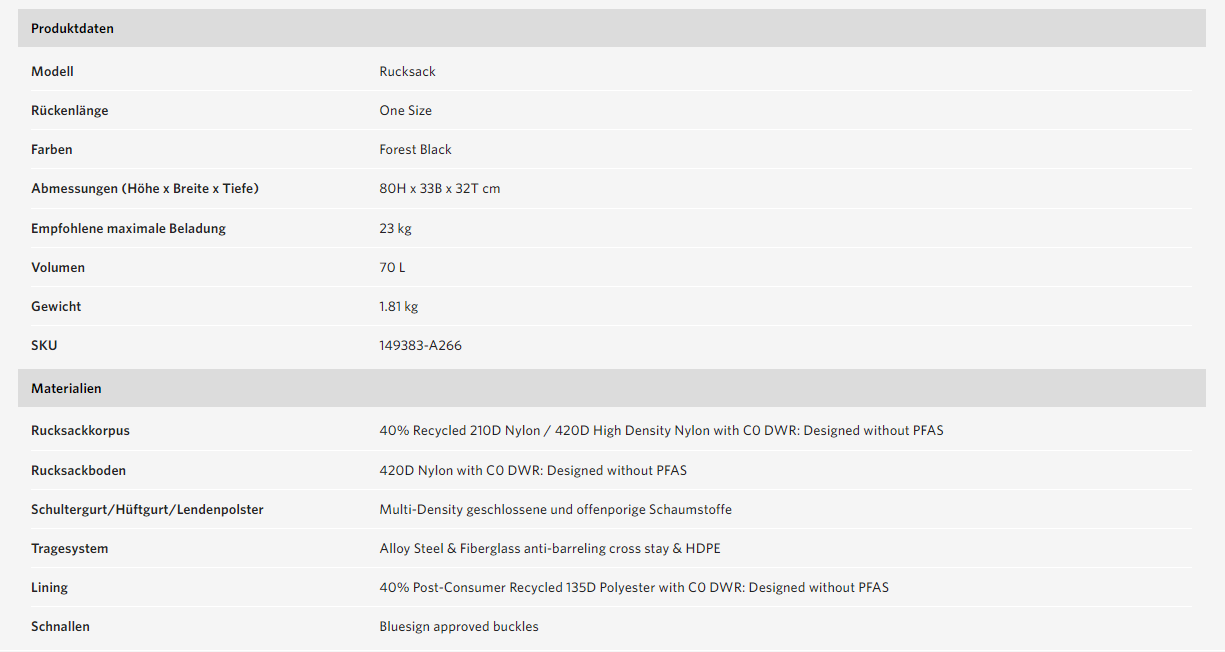Click the 80H x 33B x 32T cm value
The width and height of the screenshot is (1225, 652).
440,188
